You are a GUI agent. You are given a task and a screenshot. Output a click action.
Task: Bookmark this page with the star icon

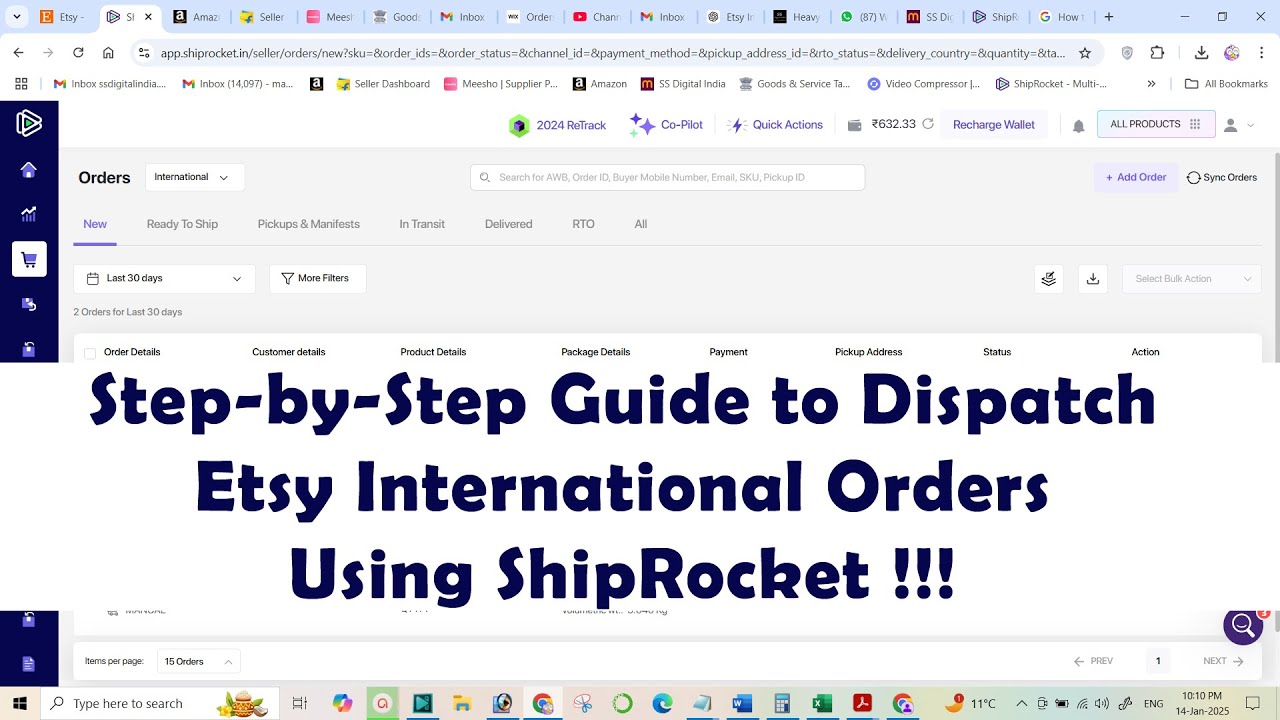1085,53
